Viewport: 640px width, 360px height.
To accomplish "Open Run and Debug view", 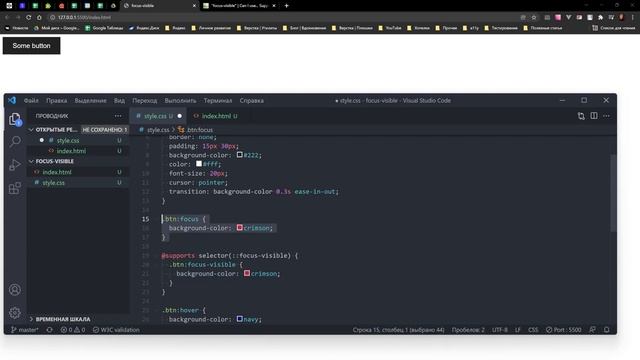I will coord(15,164).
